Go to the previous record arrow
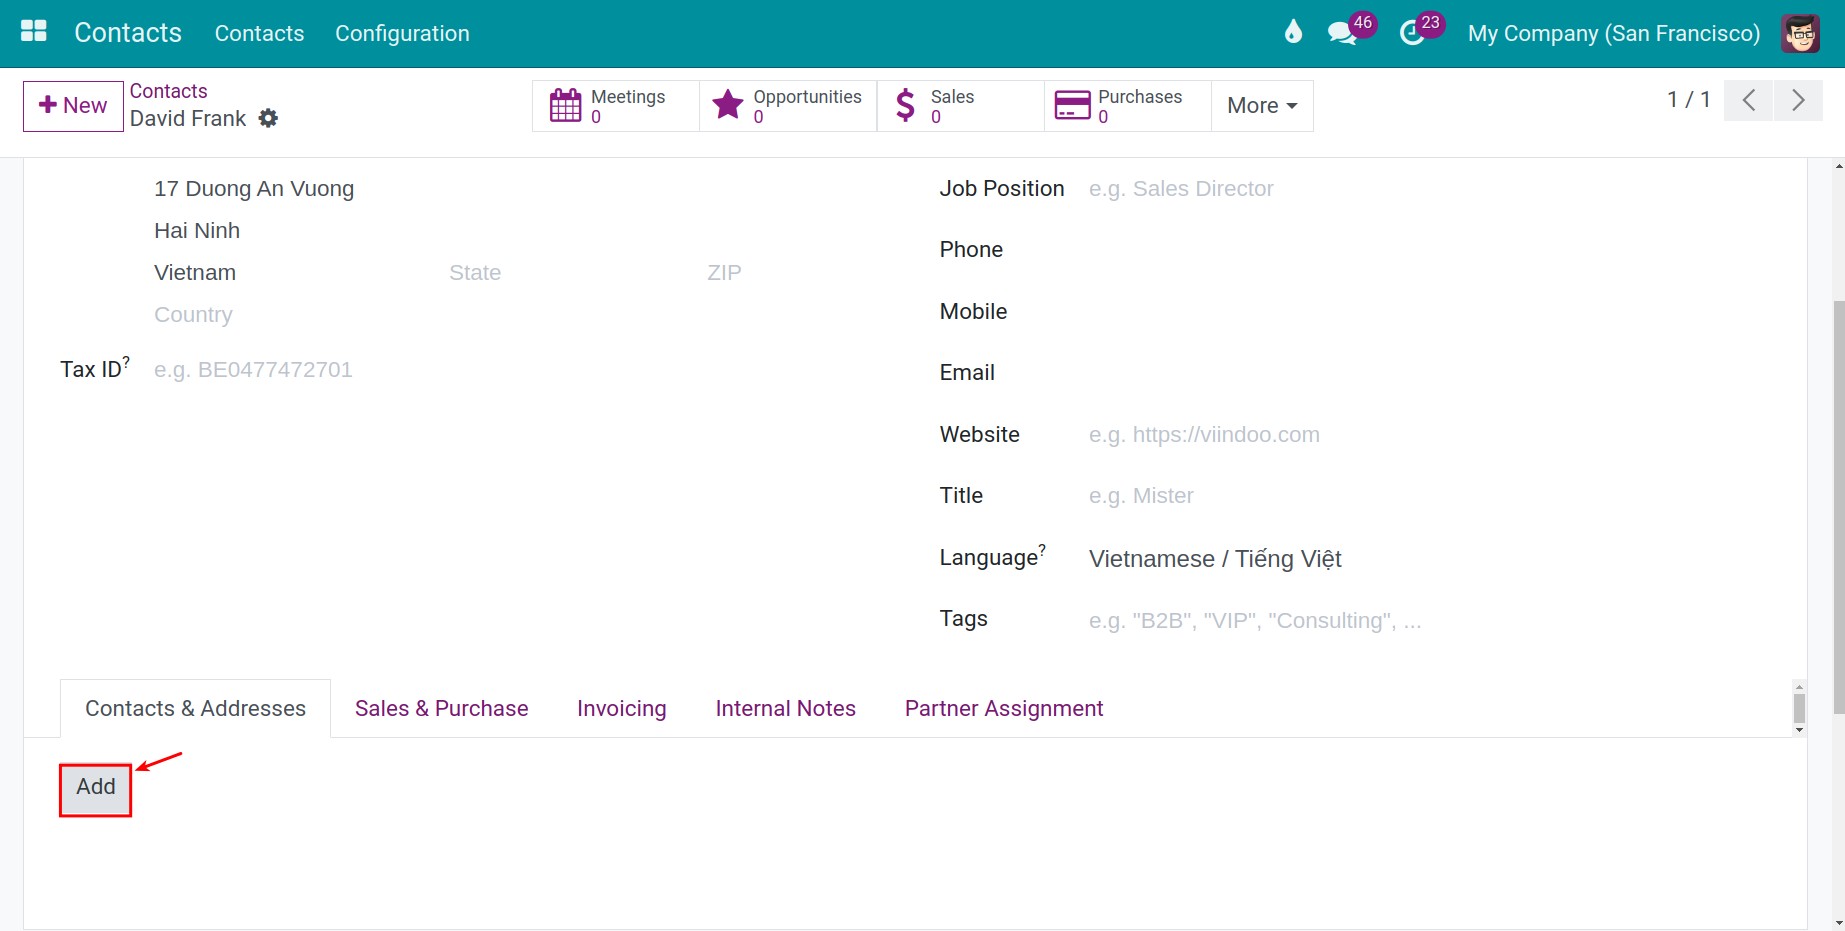This screenshot has height=931, width=1845. (1748, 100)
